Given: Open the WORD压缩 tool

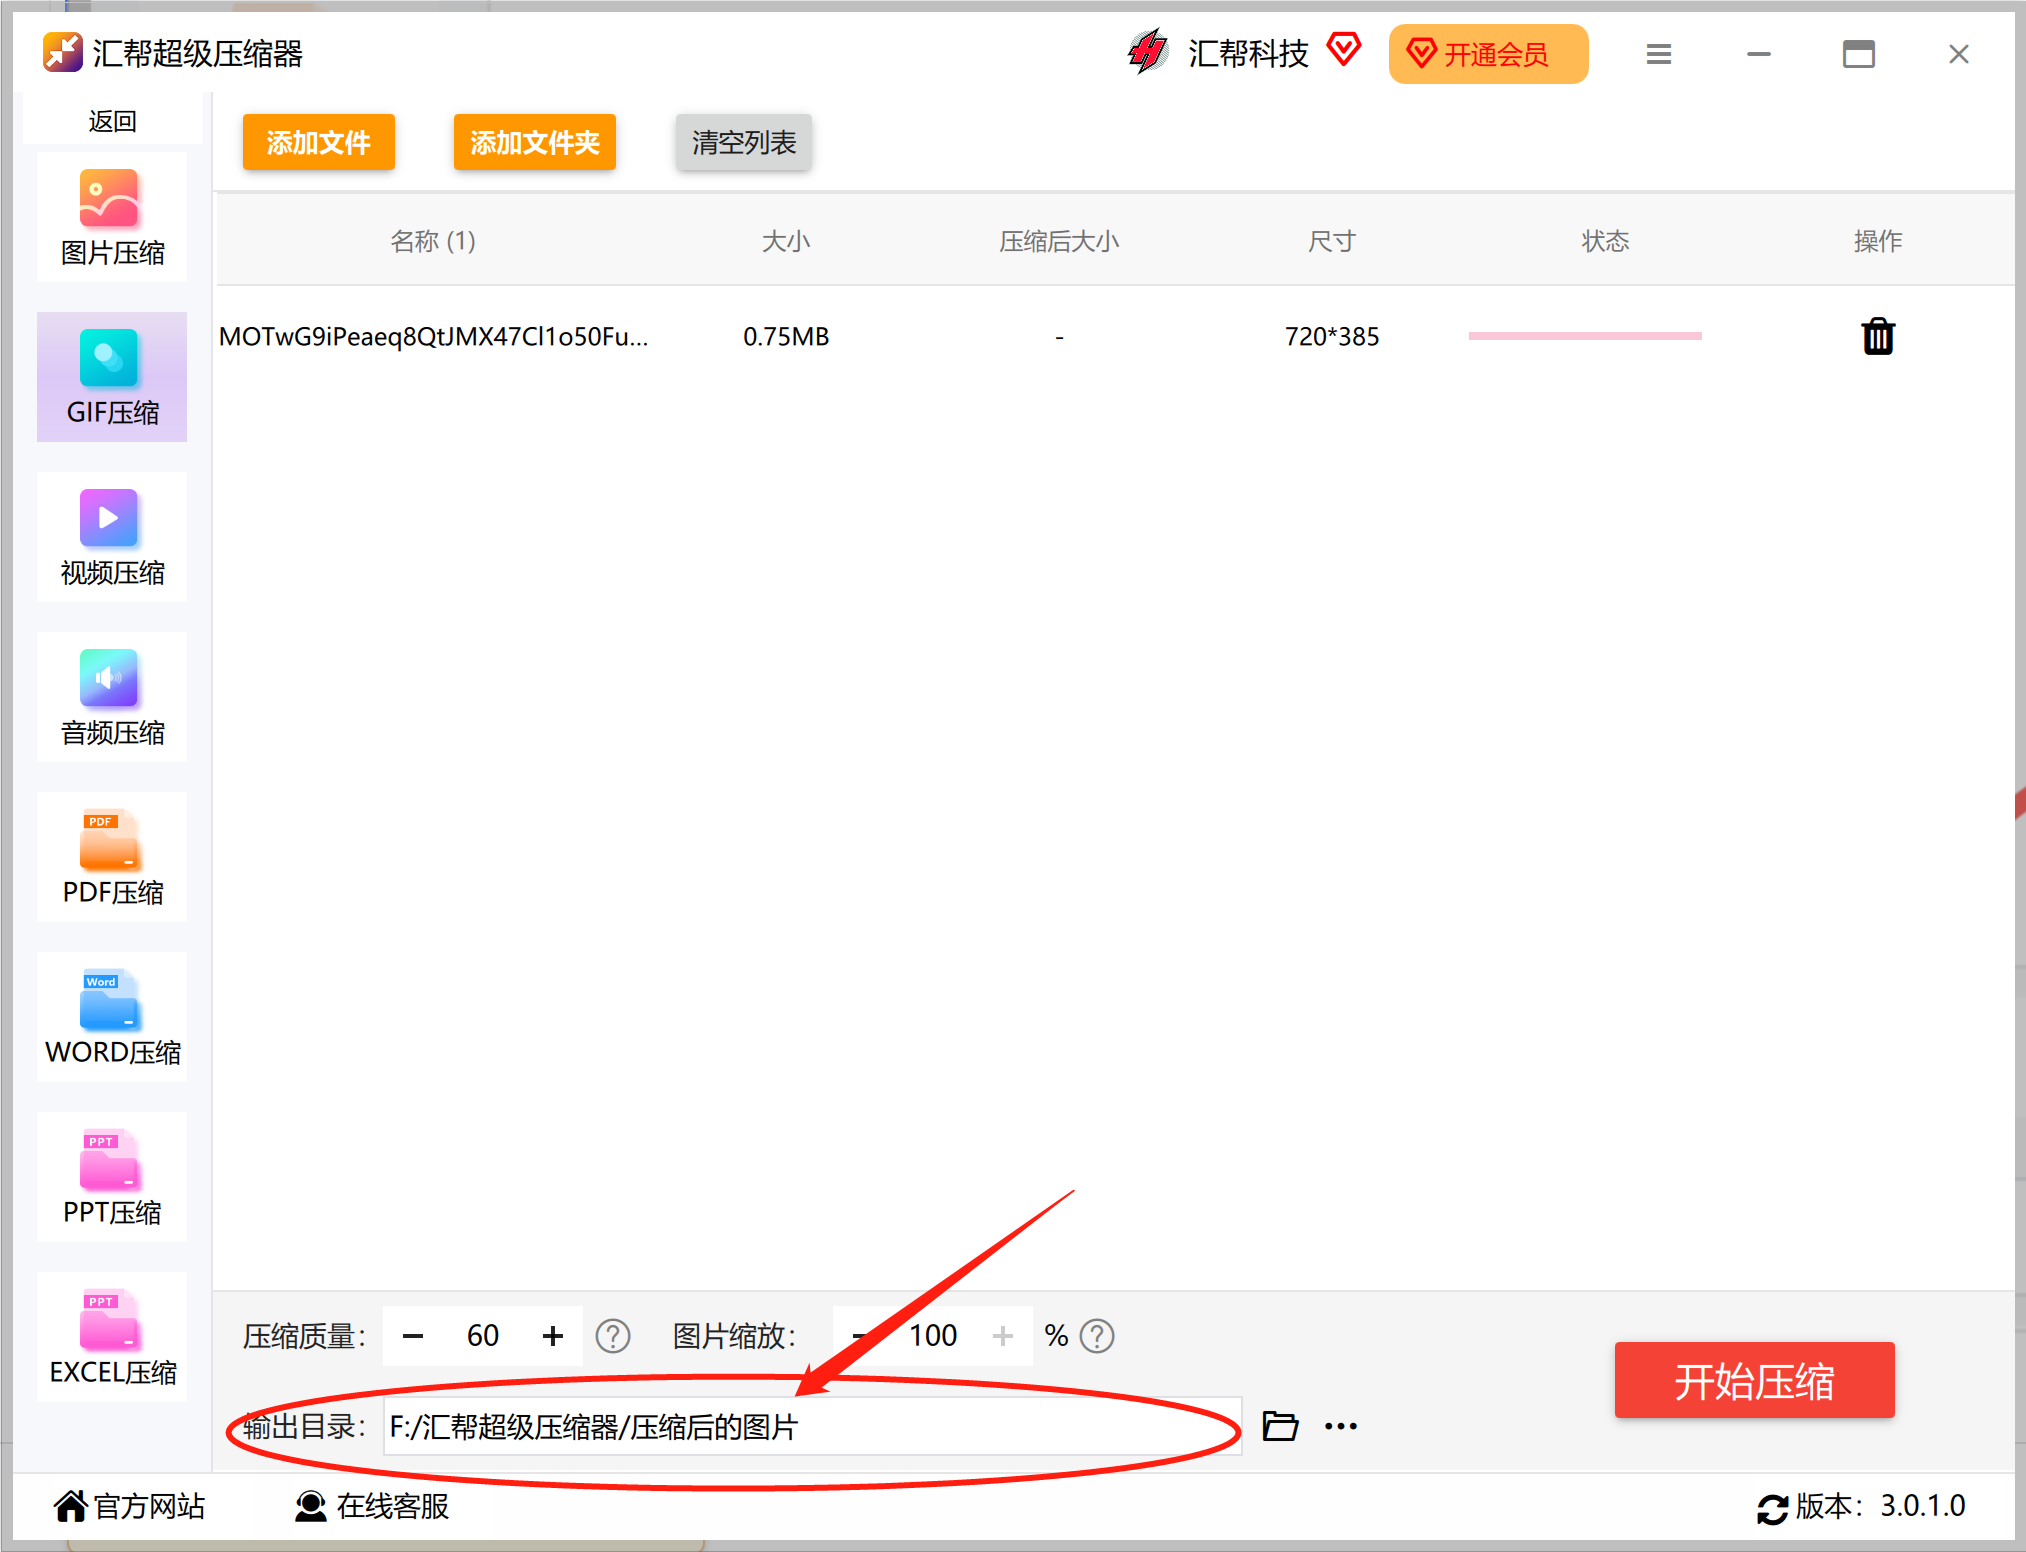Looking at the screenshot, I should 112,1017.
